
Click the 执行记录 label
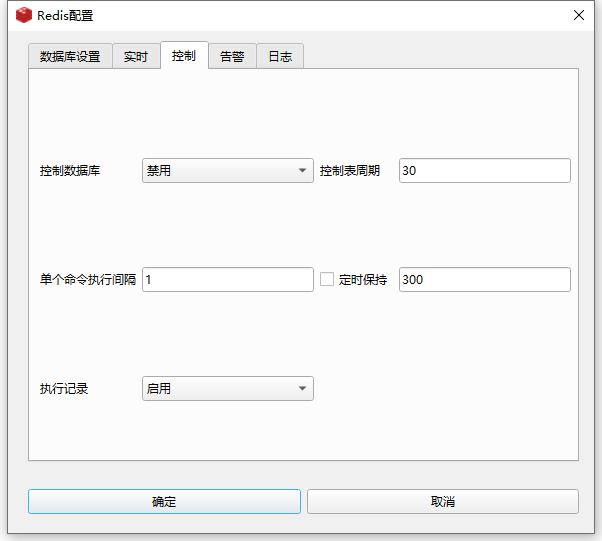point(64,389)
